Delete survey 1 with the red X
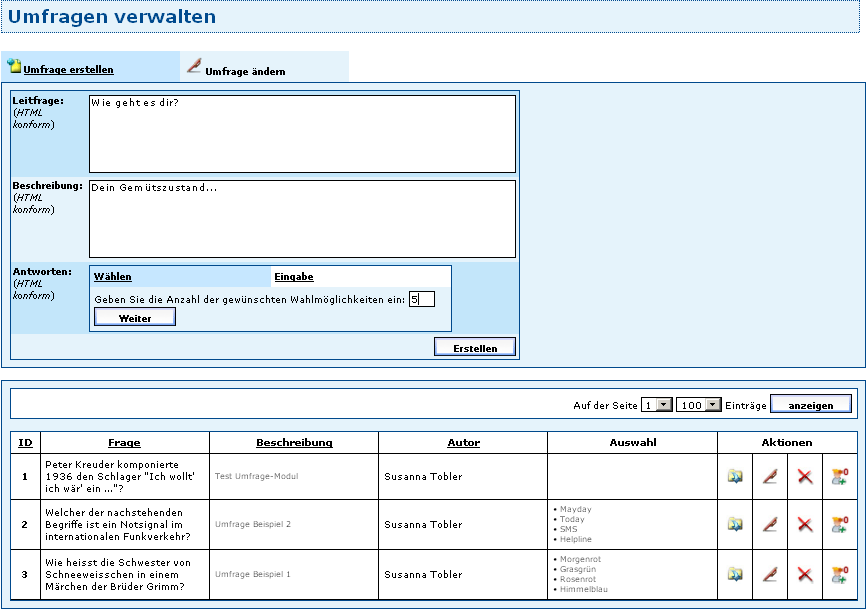This screenshot has width=866, height=609. point(804,477)
